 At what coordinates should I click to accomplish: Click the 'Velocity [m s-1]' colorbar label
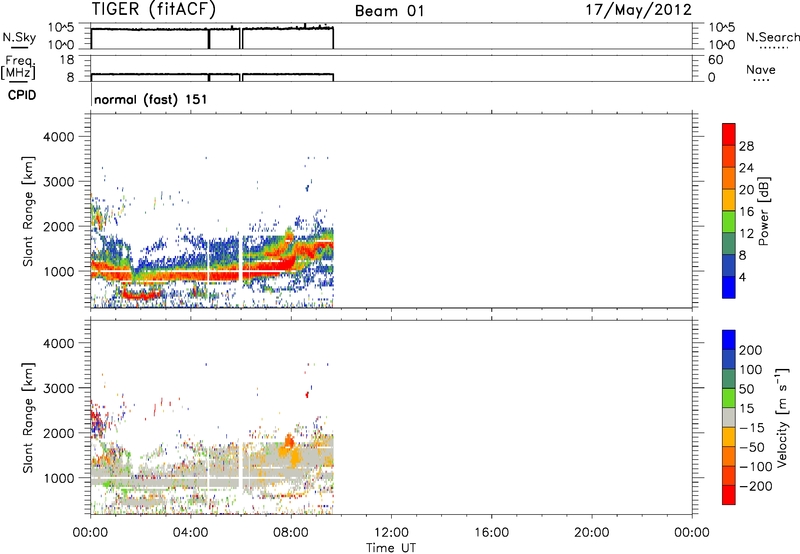pos(782,417)
